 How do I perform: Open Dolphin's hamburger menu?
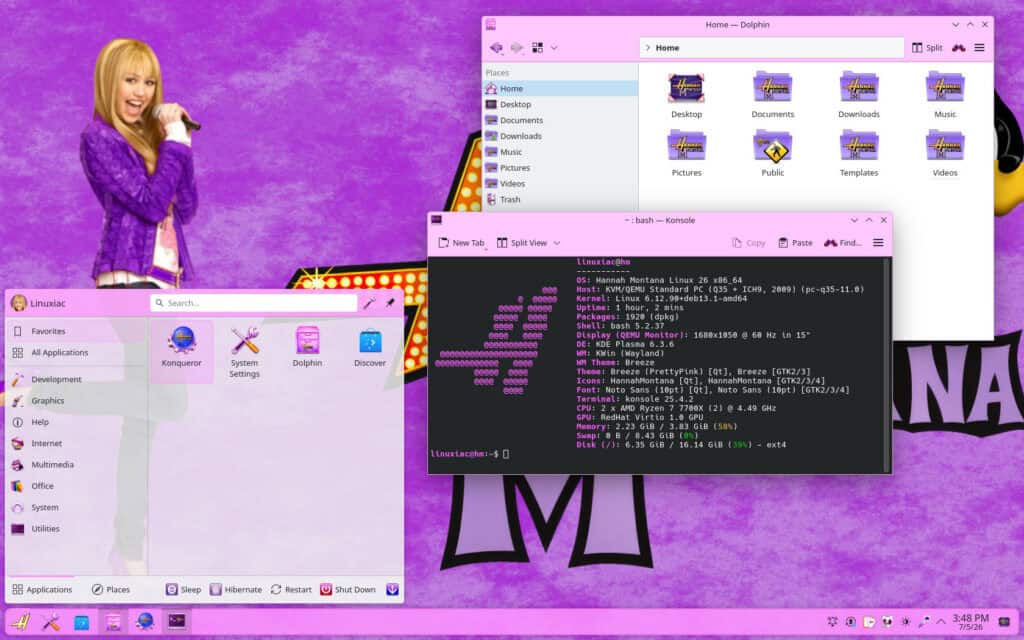[980, 48]
